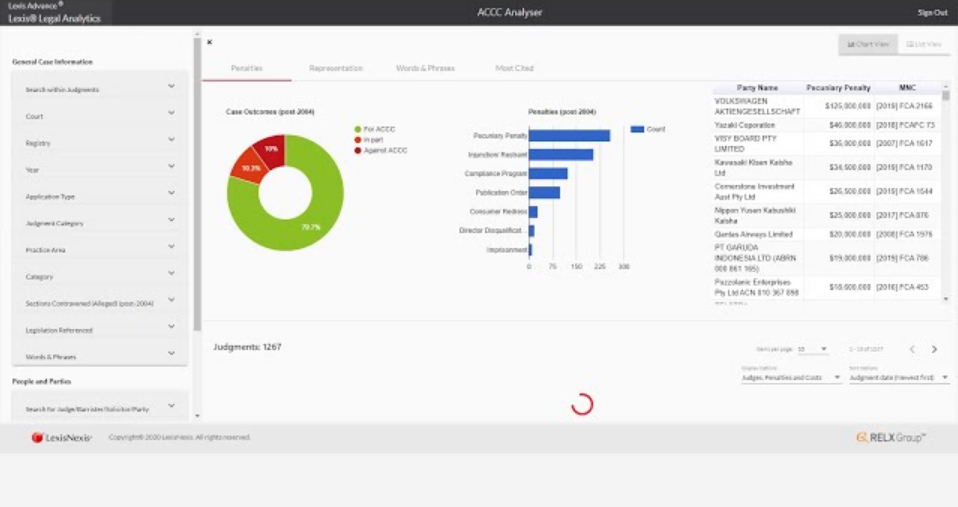Sort table by MNC header
The image size is (958, 507).
(x=907, y=88)
